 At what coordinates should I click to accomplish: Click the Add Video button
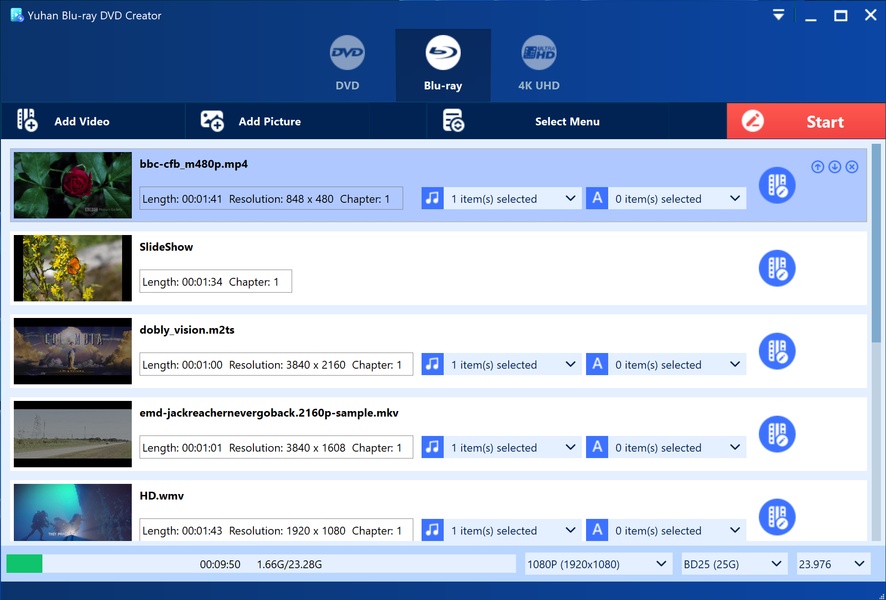point(64,121)
